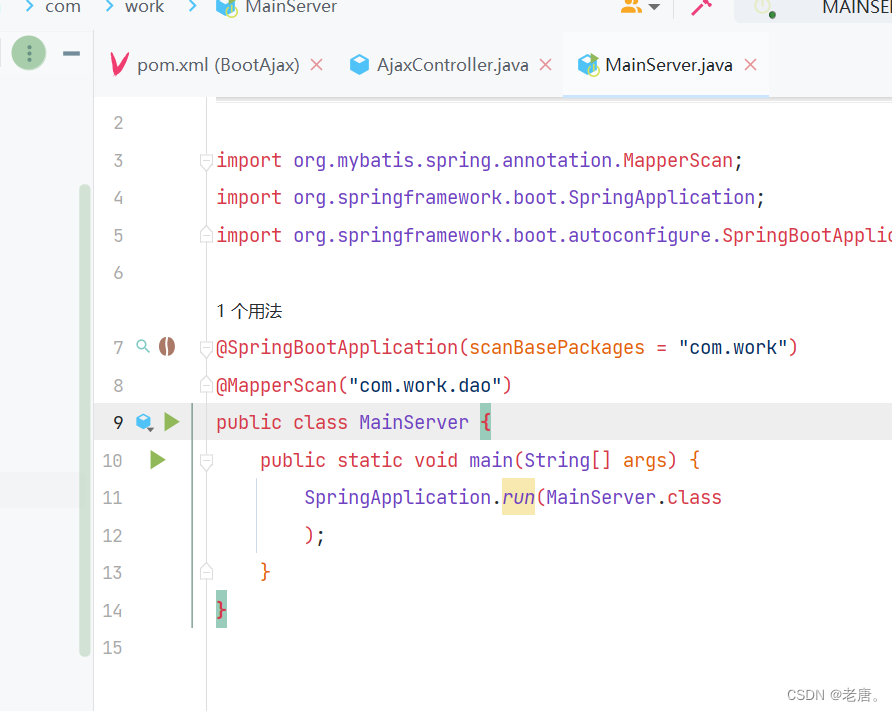Toggle the import fold marker on line 5
The width and height of the screenshot is (892, 711).
click(x=207, y=234)
